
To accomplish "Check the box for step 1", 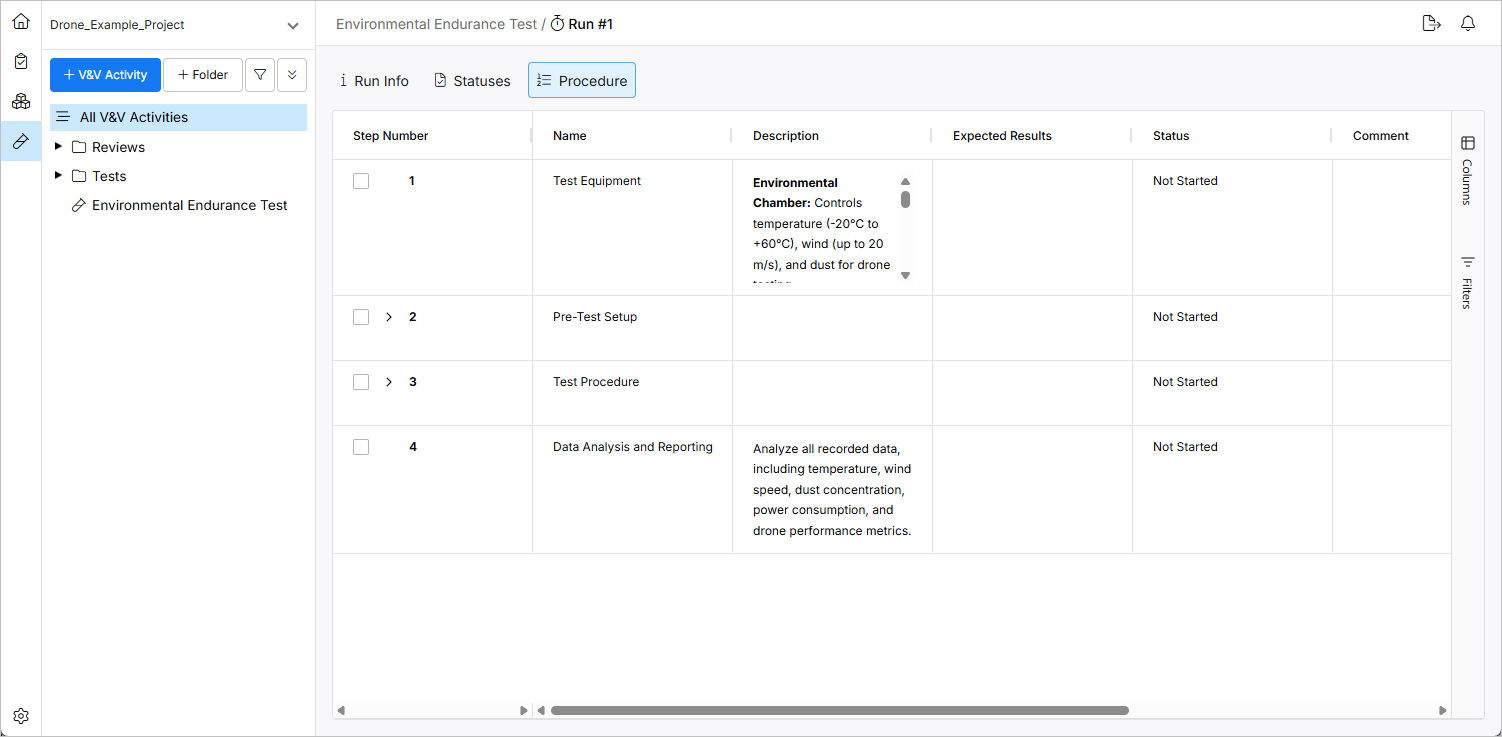I will pyautogui.click(x=361, y=181).
